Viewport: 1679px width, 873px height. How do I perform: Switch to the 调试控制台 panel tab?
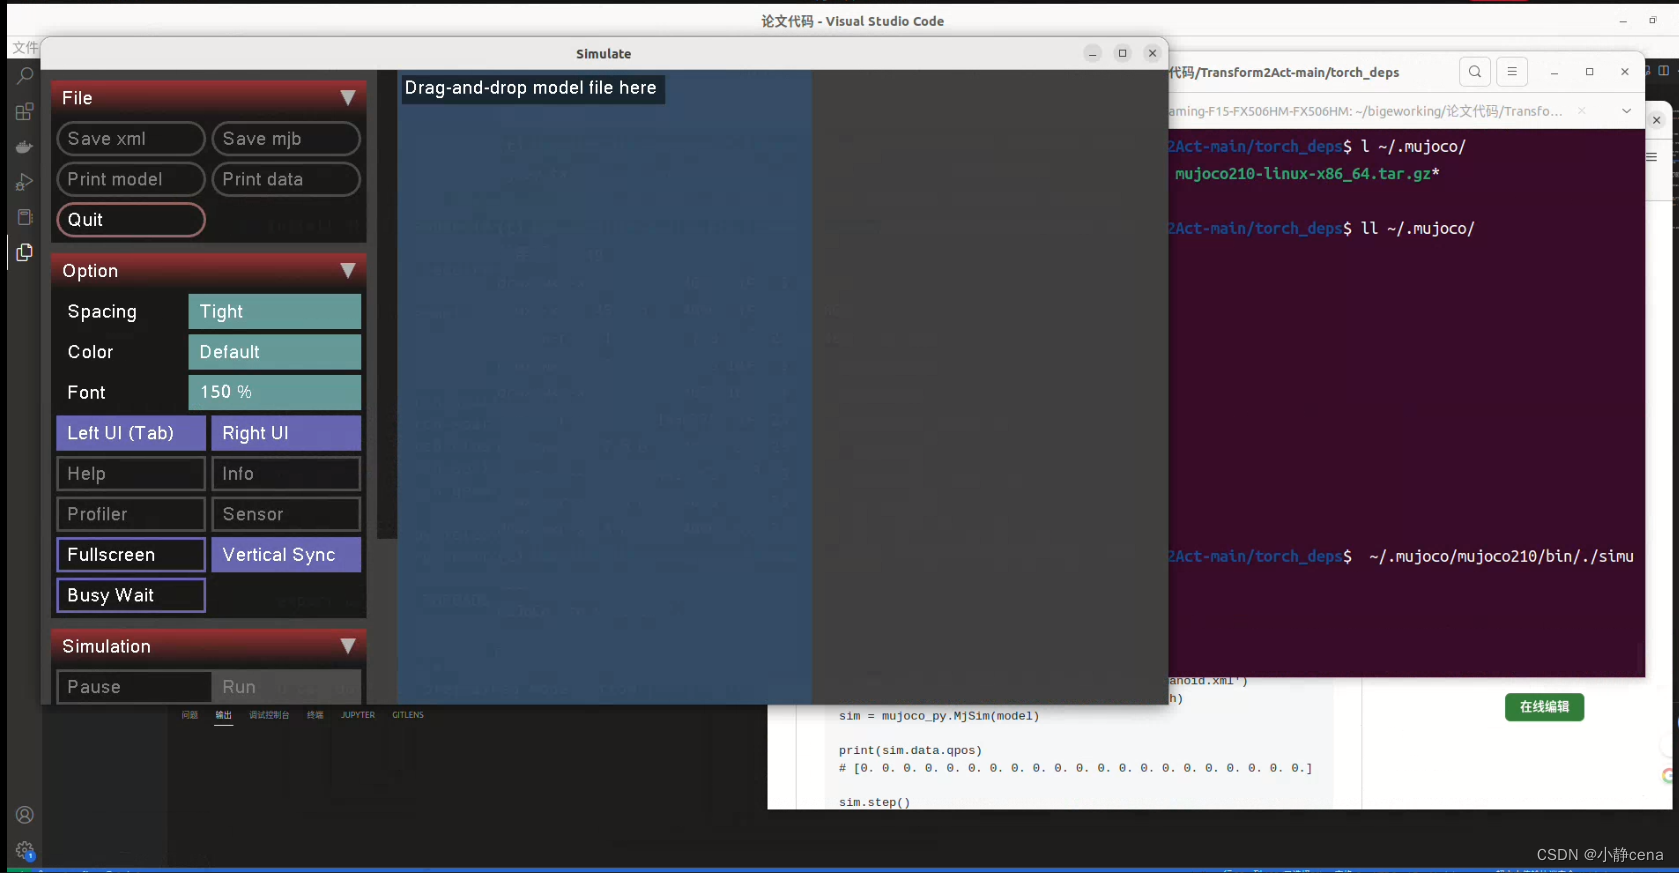coord(269,715)
